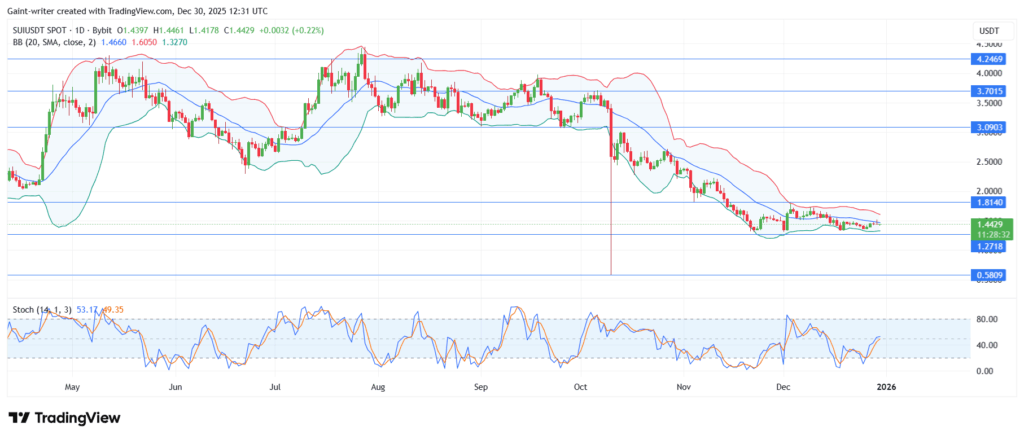Click the Jul label on time axis

276,387
